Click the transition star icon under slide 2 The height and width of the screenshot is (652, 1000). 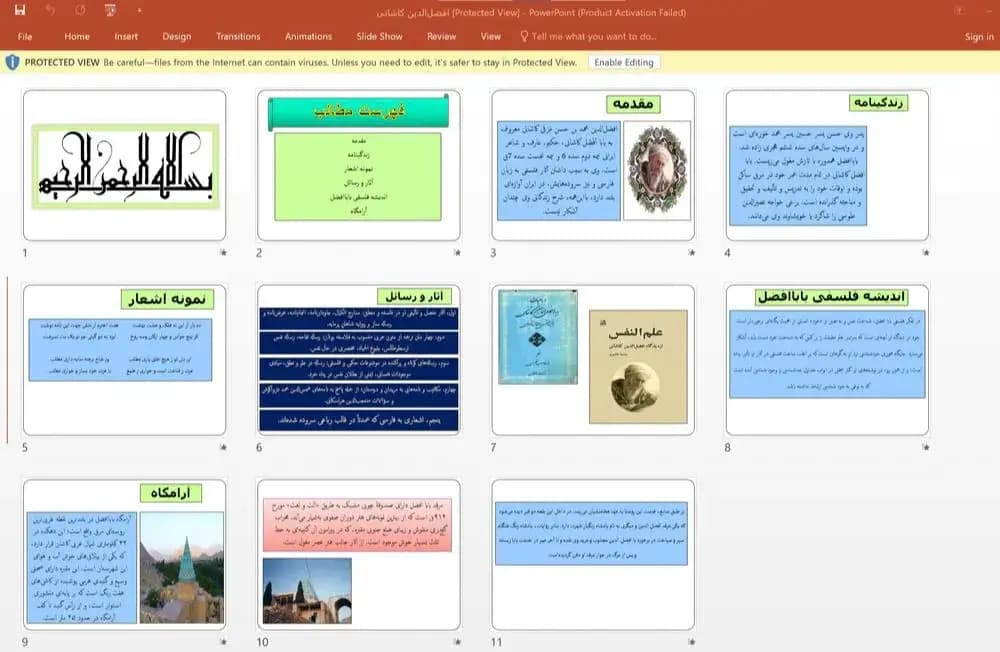tap(457, 253)
